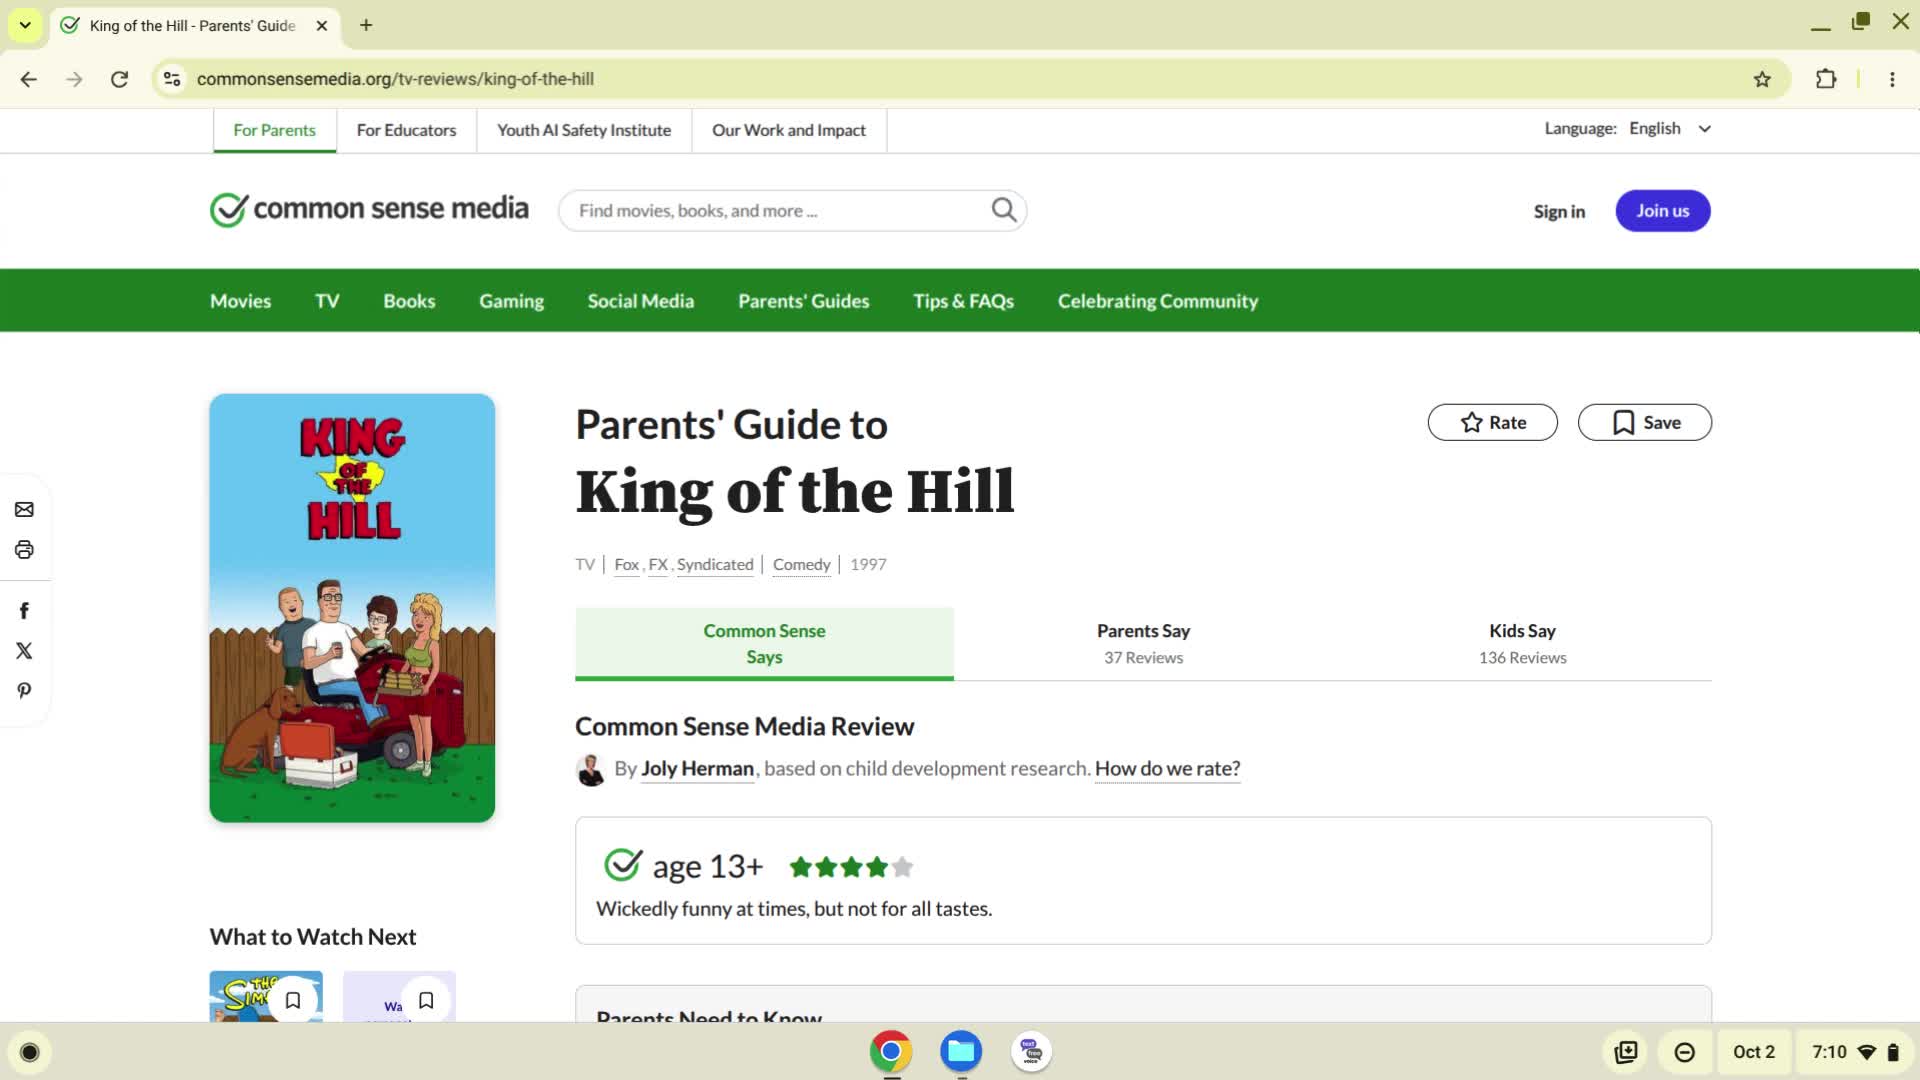The image size is (1920, 1080).
Task: Open Gaming navigation item
Action: (x=511, y=301)
